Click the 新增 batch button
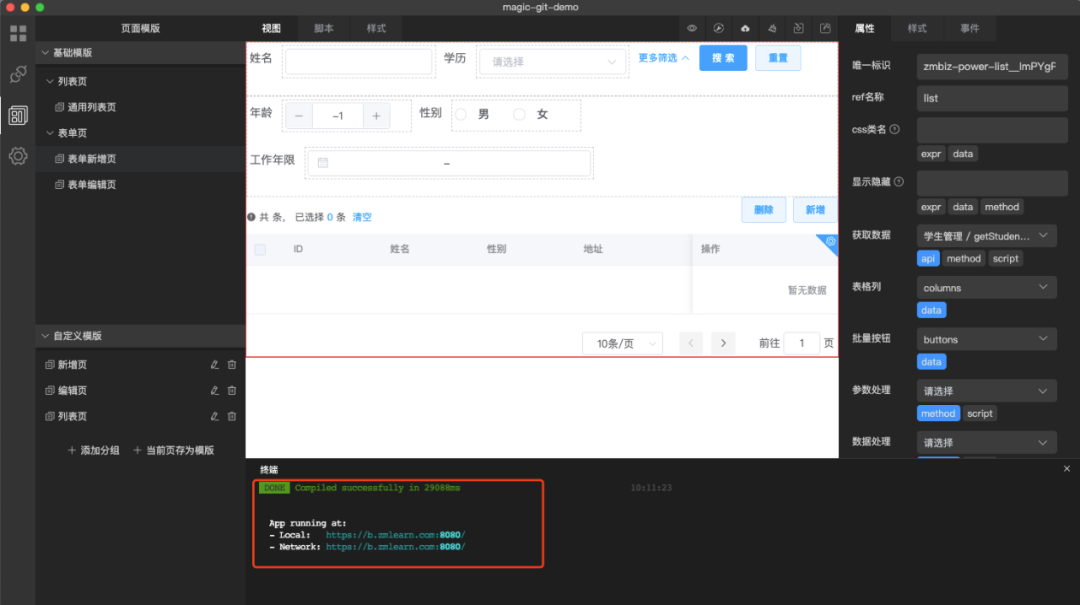 pos(816,209)
